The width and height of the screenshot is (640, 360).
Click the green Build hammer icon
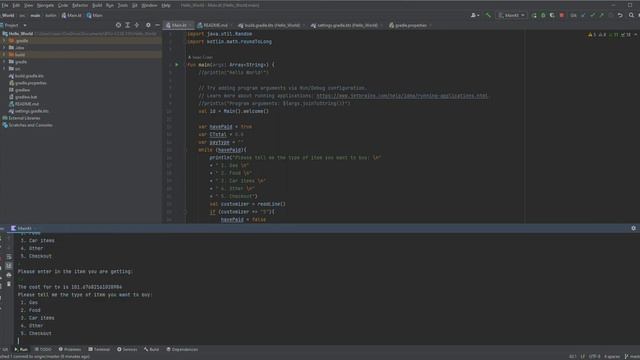[x=488, y=15]
